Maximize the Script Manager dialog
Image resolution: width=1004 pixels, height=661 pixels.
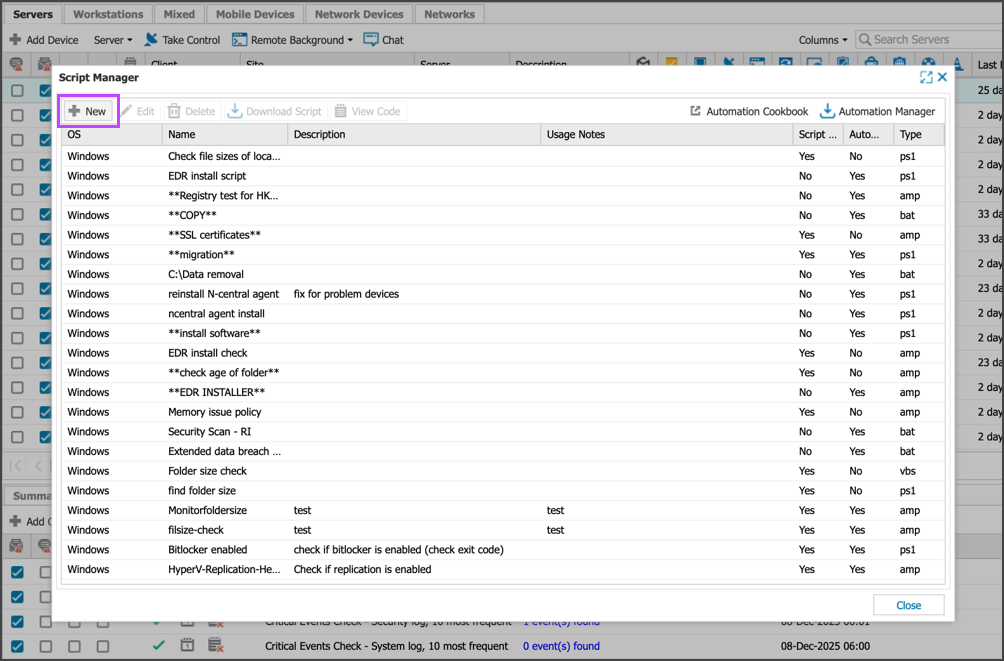[x=926, y=77]
